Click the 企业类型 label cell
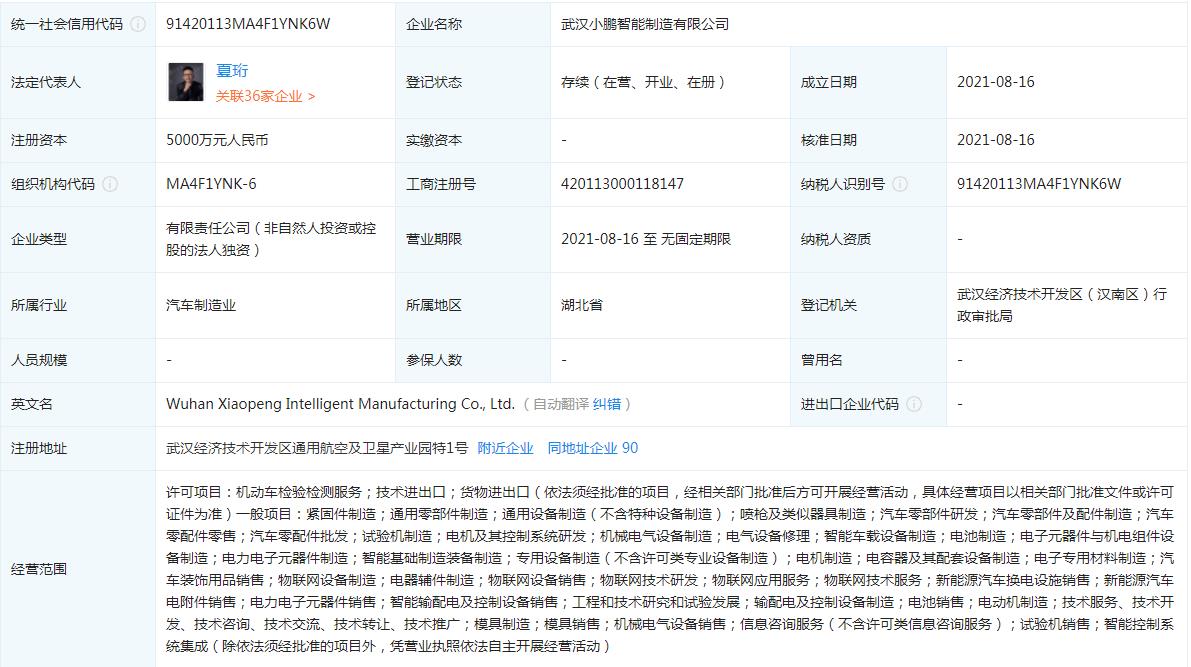The width and height of the screenshot is (1191, 667). click(x=77, y=239)
